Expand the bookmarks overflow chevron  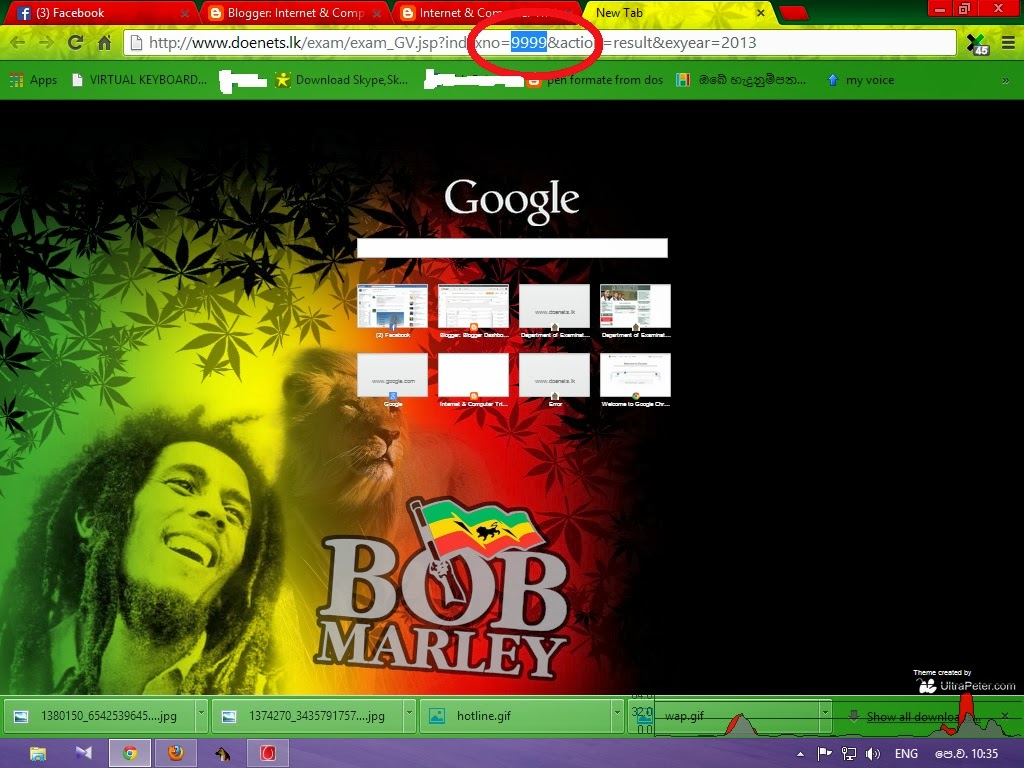coord(1006,80)
